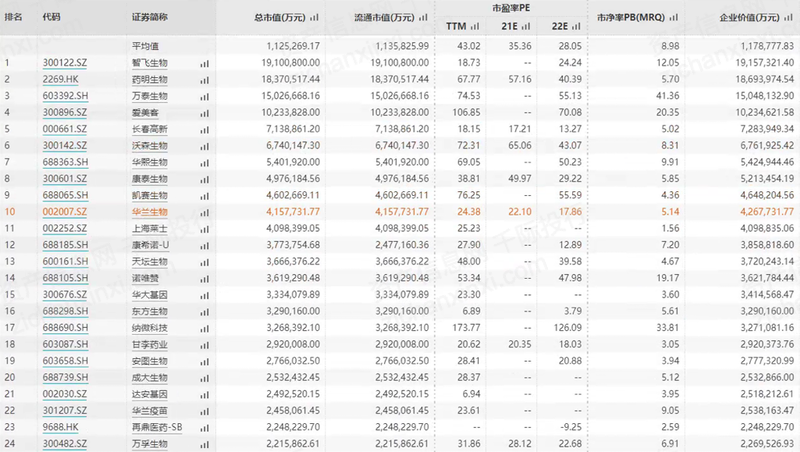Click the 排名 column header
Viewport: 800px width, 452px height.
click(x=13, y=17)
